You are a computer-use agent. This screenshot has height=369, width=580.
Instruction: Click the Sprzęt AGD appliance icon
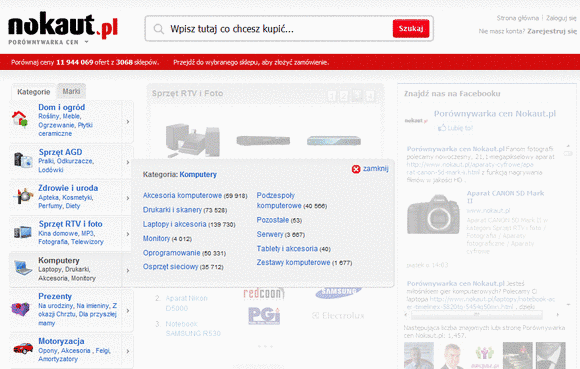click(x=23, y=160)
